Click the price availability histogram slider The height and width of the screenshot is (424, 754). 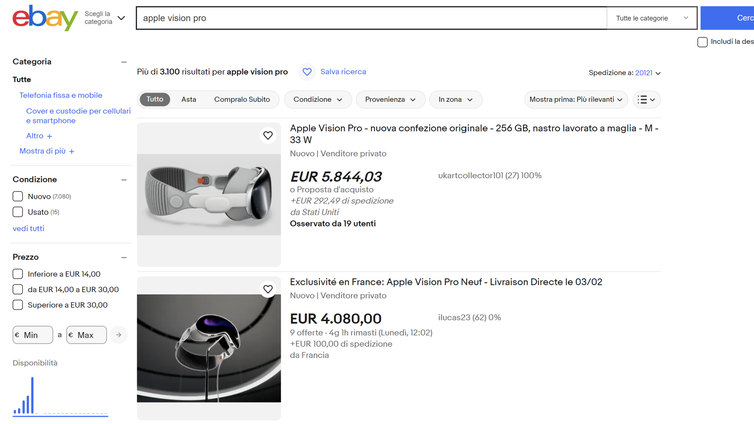pyautogui.click(x=60, y=395)
